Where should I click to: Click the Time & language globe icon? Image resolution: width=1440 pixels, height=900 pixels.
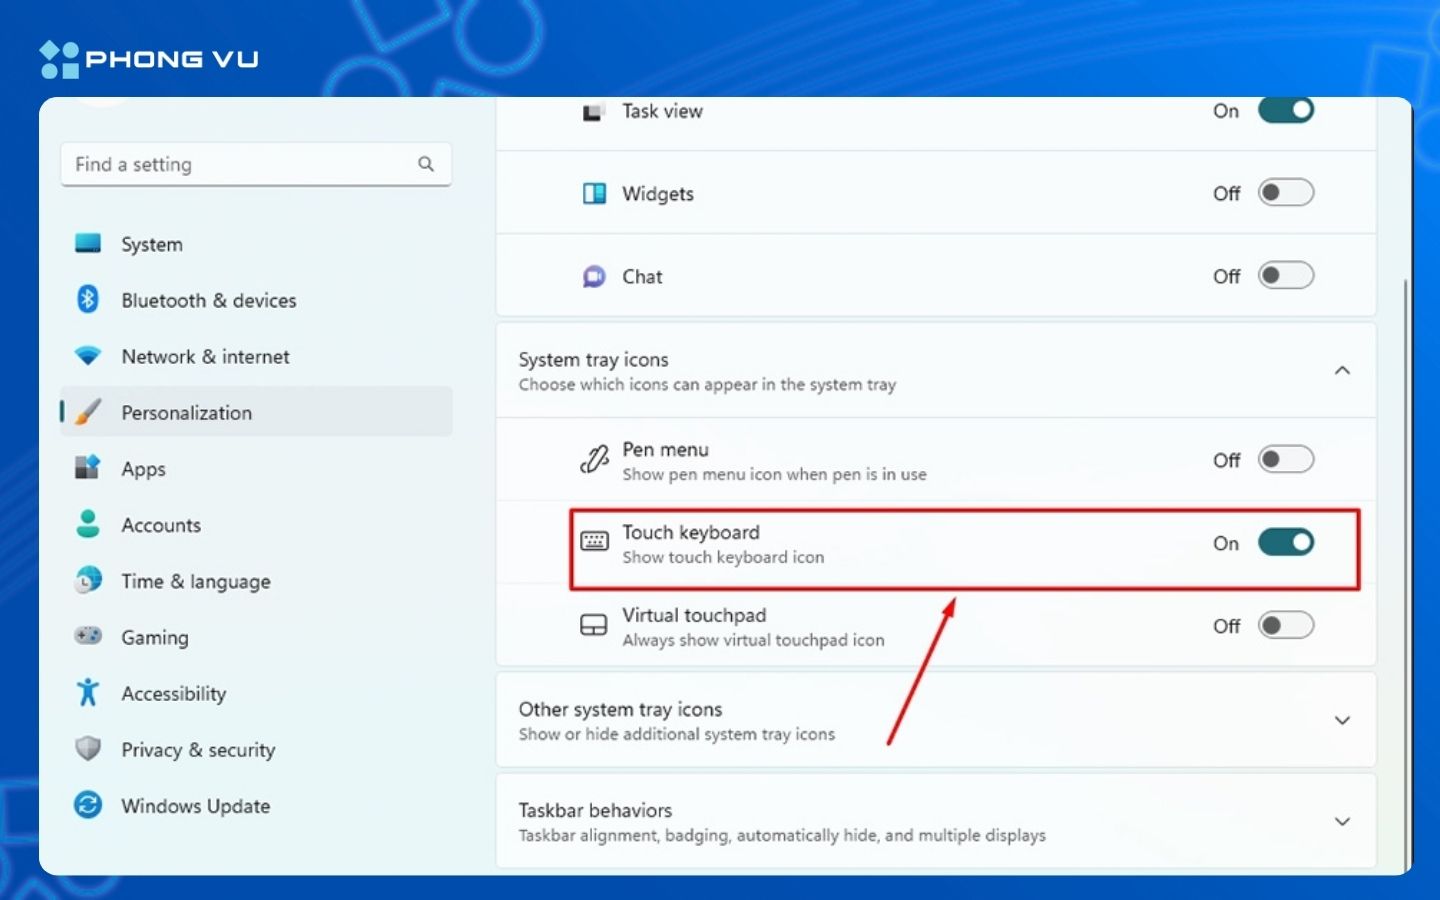[88, 580]
